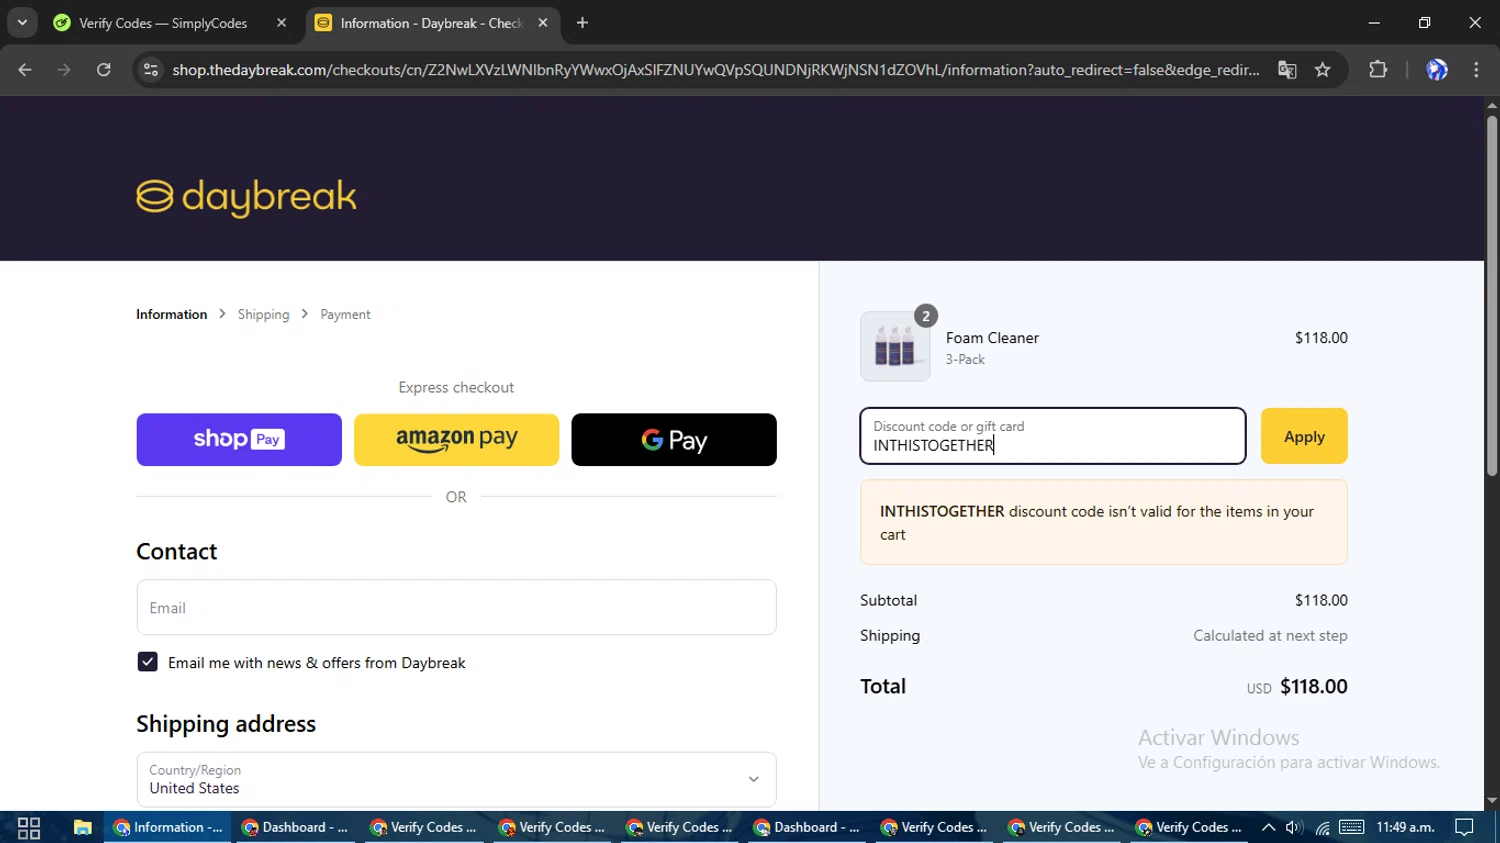The image size is (1500, 843).
Task: Open the Windows notification center icon
Action: tap(1465, 827)
